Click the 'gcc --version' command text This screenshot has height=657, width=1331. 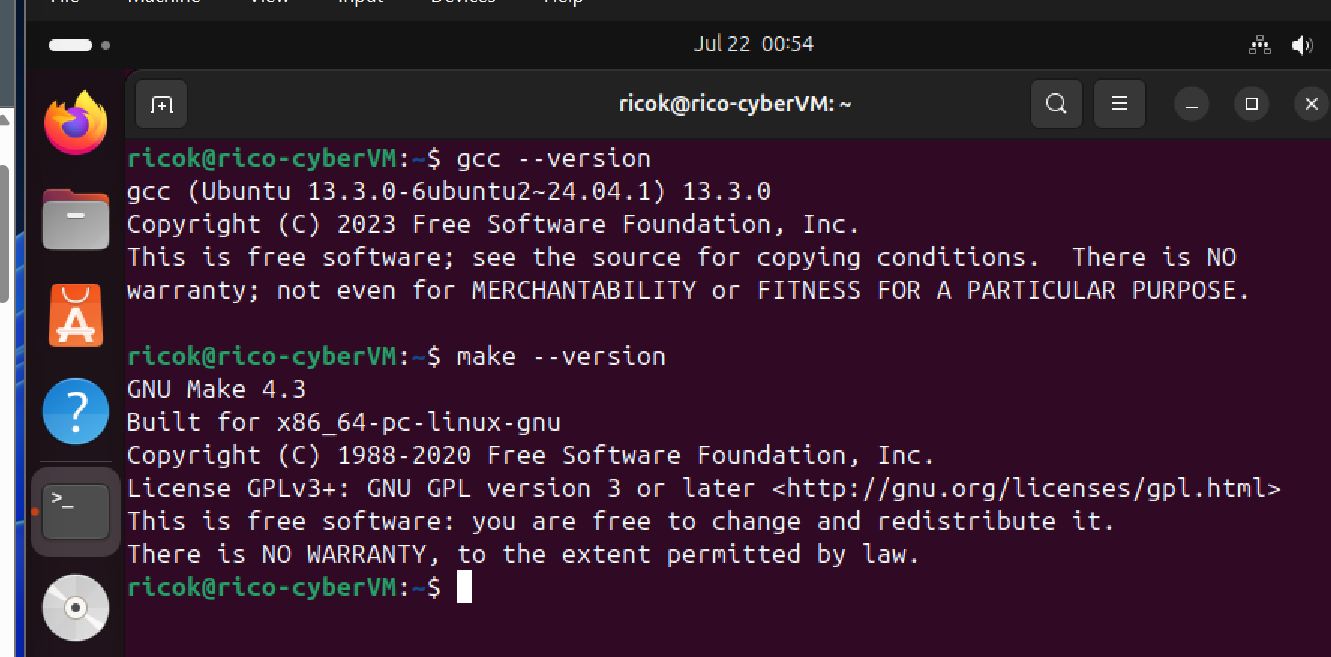(554, 159)
